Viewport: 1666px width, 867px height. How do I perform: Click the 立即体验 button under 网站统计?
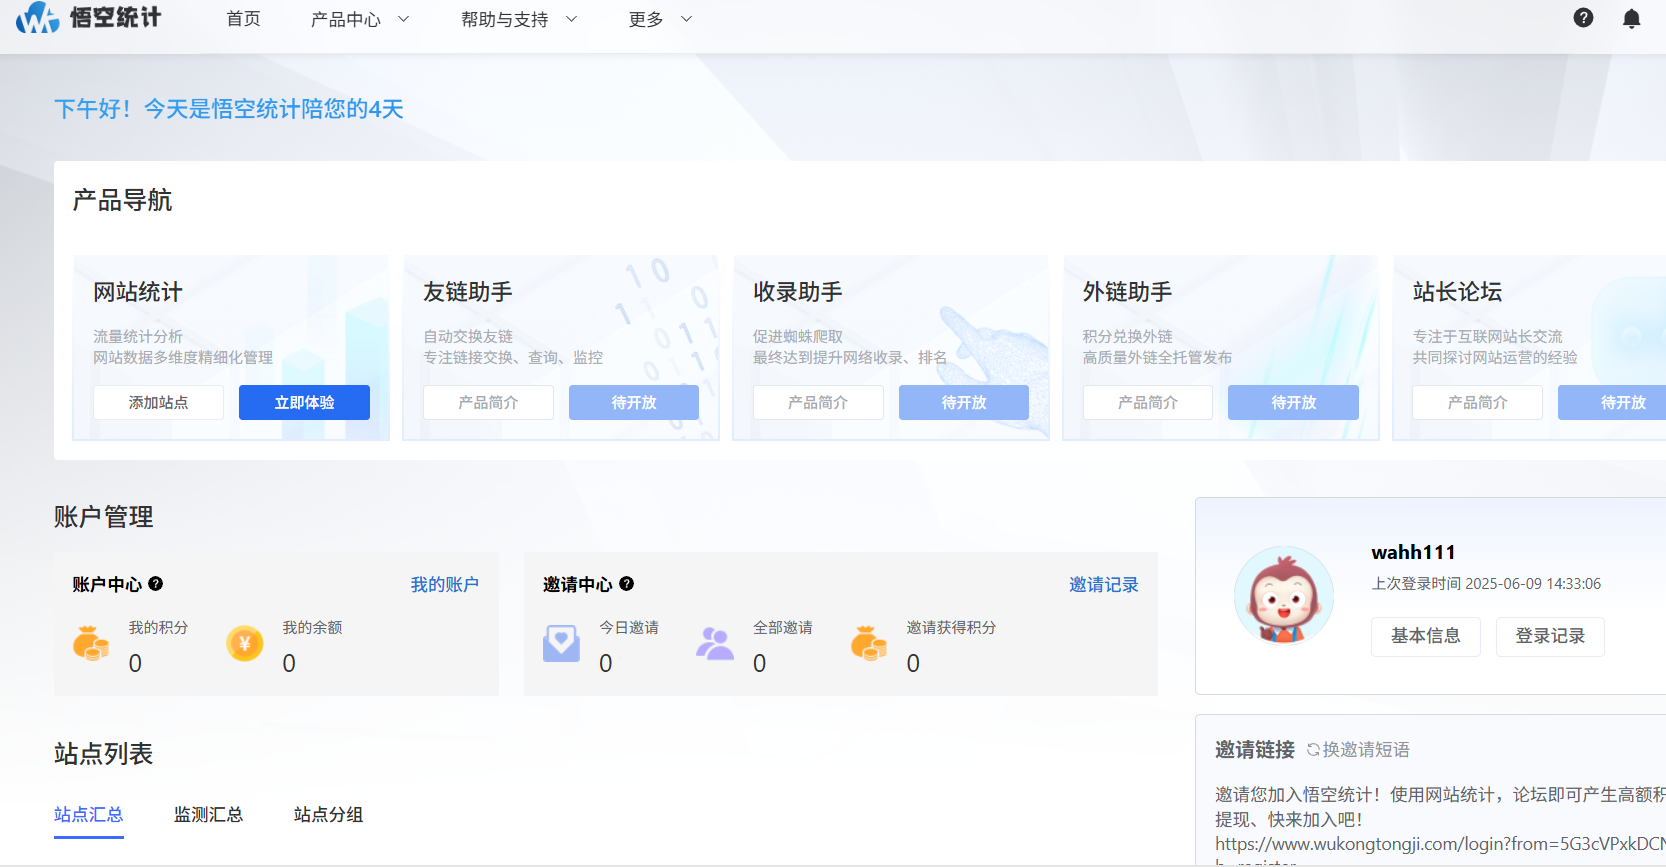click(304, 402)
